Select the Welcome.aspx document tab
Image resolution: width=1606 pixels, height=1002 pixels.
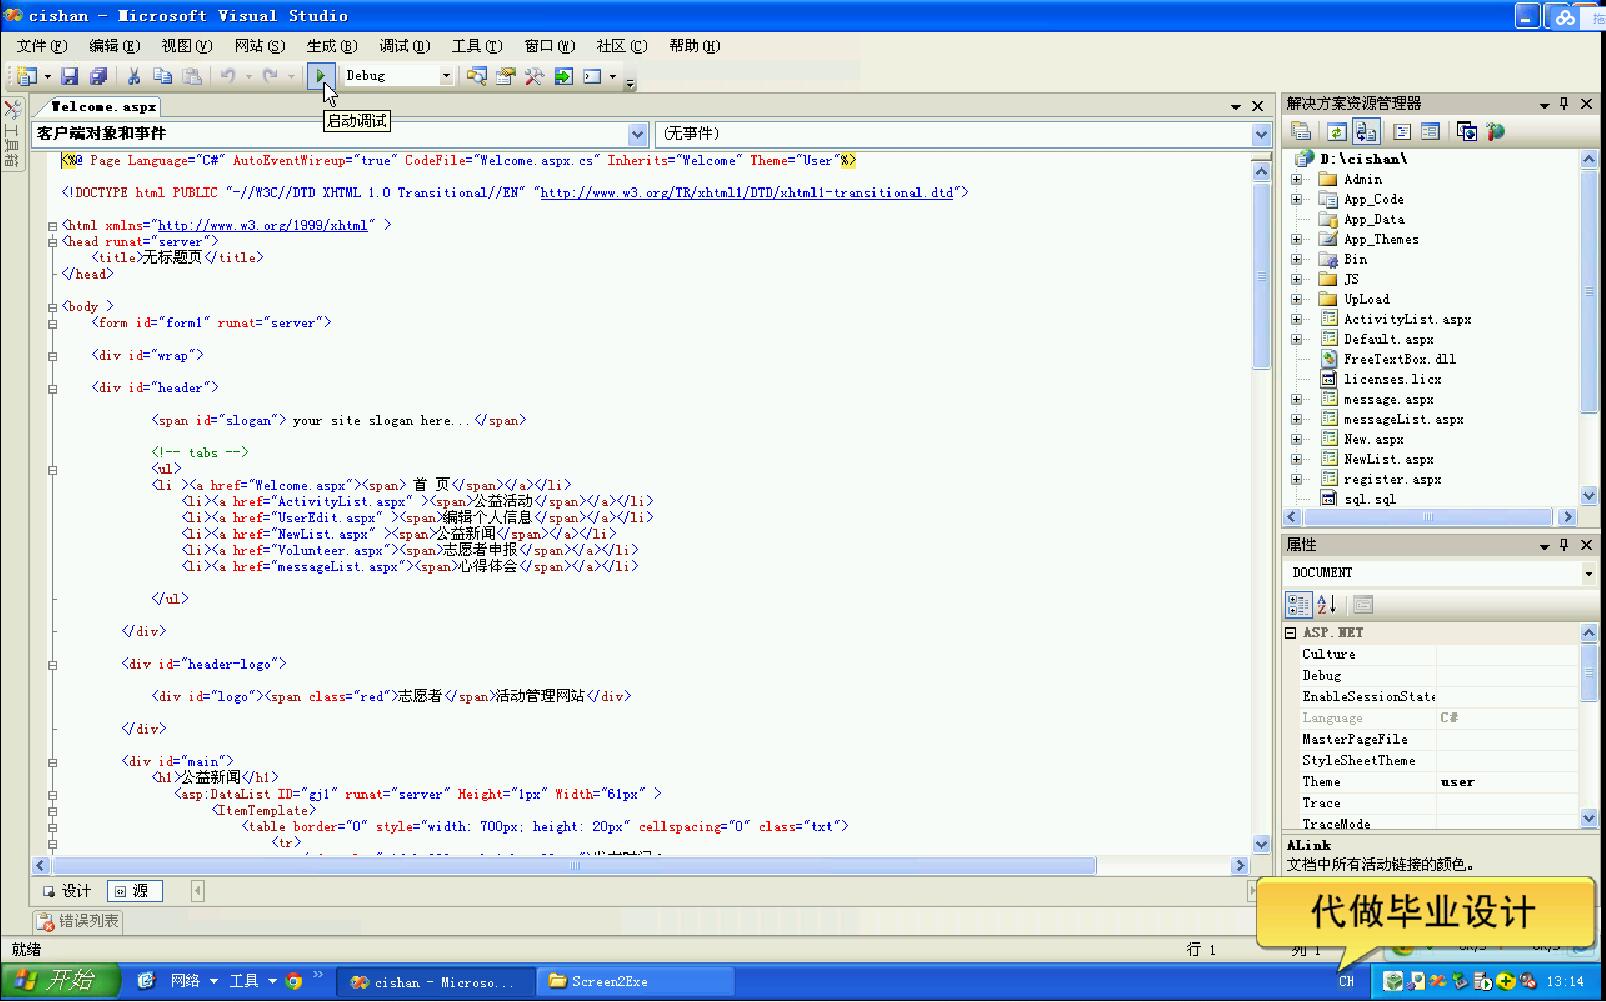102,106
